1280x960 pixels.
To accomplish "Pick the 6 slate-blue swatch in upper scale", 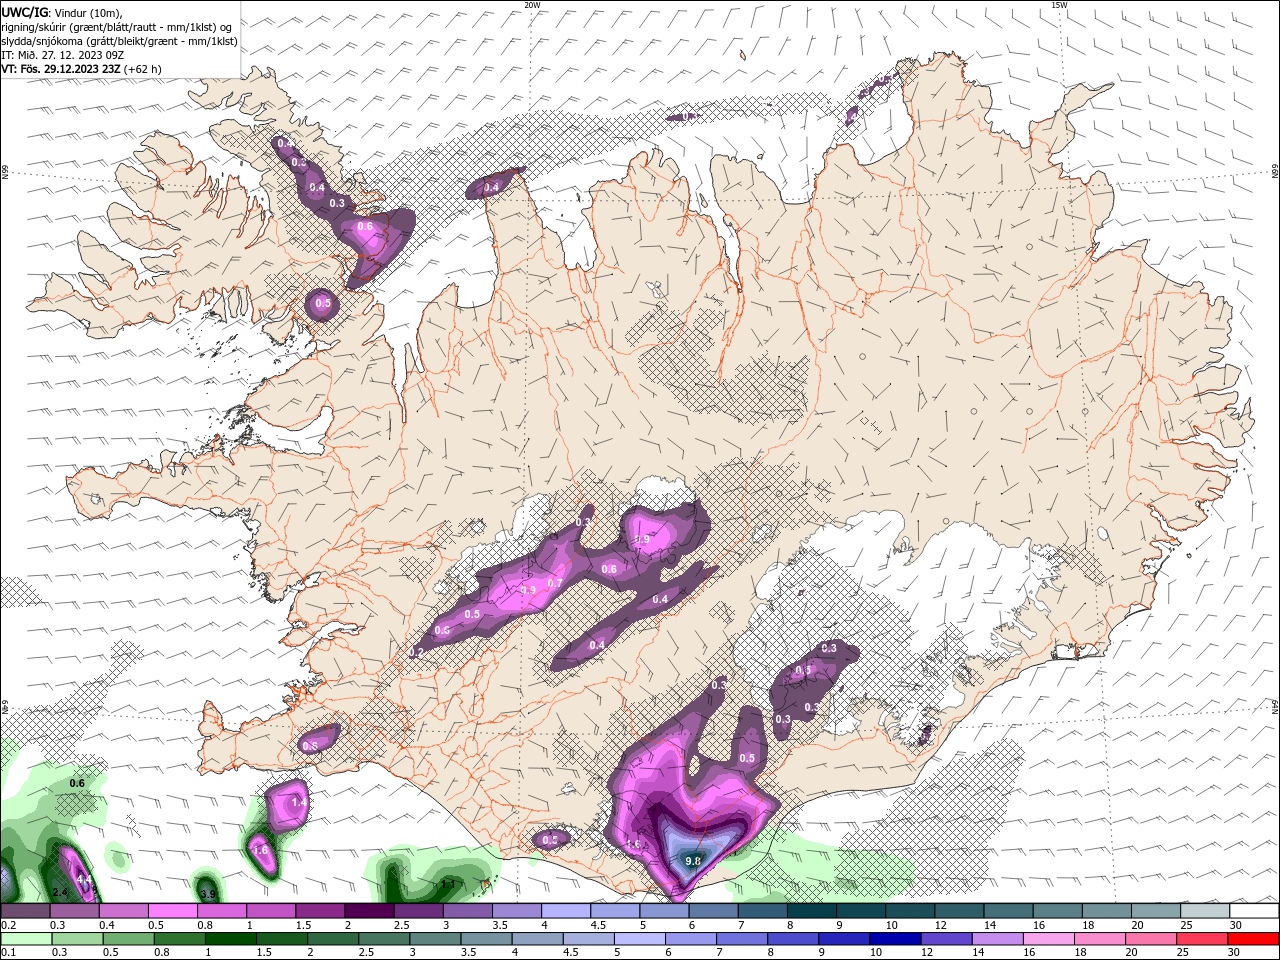I will pos(713,911).
